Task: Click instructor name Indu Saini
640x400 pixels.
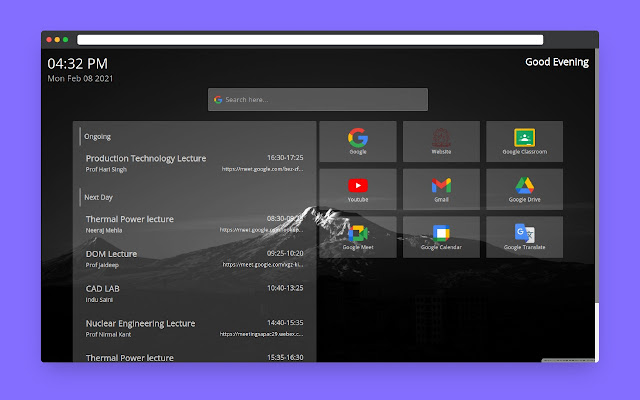Action: tap(99, 300)
